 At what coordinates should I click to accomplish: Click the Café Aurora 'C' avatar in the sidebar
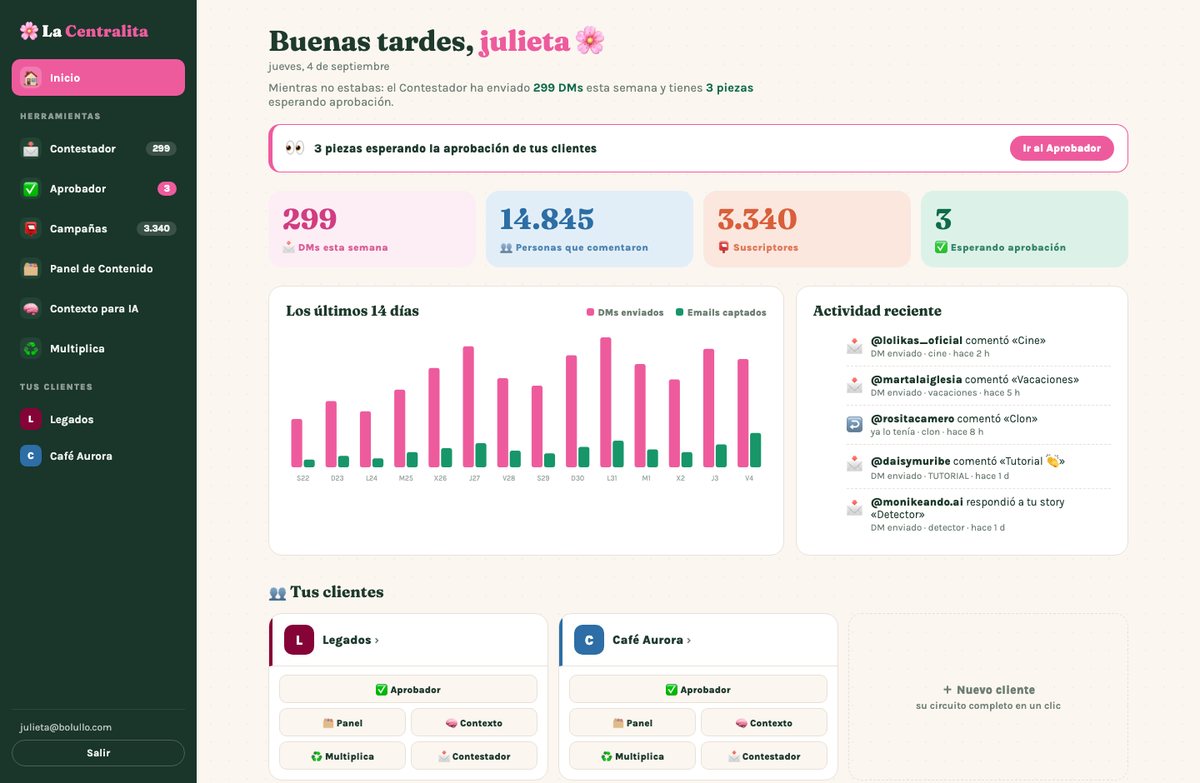pyautogui.click(x=31, y=456)
